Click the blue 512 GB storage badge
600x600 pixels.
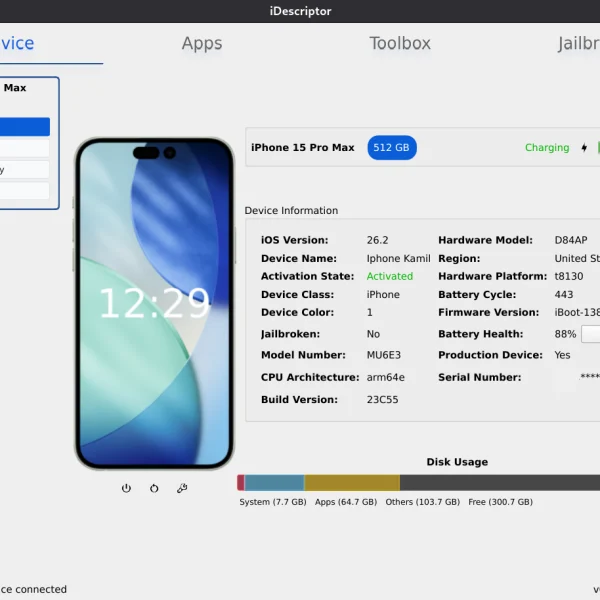point(391,148)
